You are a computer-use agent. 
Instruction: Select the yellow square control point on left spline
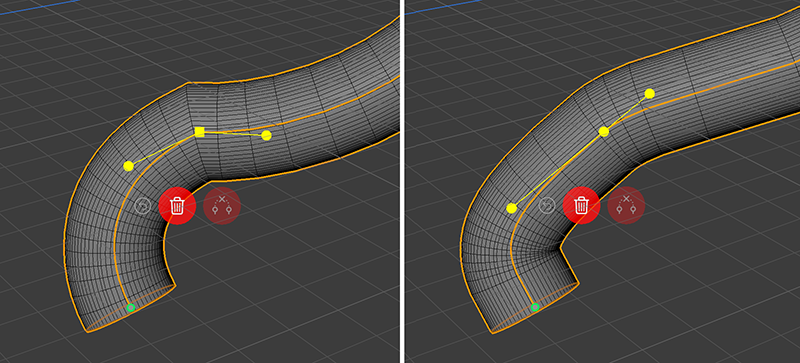coord(199,132)
